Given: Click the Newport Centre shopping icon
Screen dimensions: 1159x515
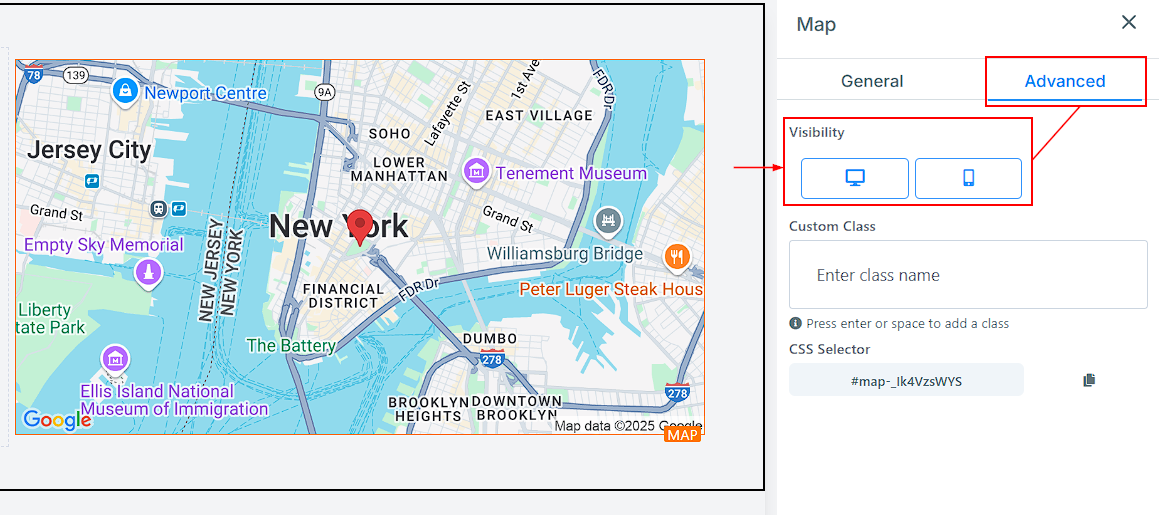Looking at the screenshot, I should pyautogui.click(x=125, y=92).
